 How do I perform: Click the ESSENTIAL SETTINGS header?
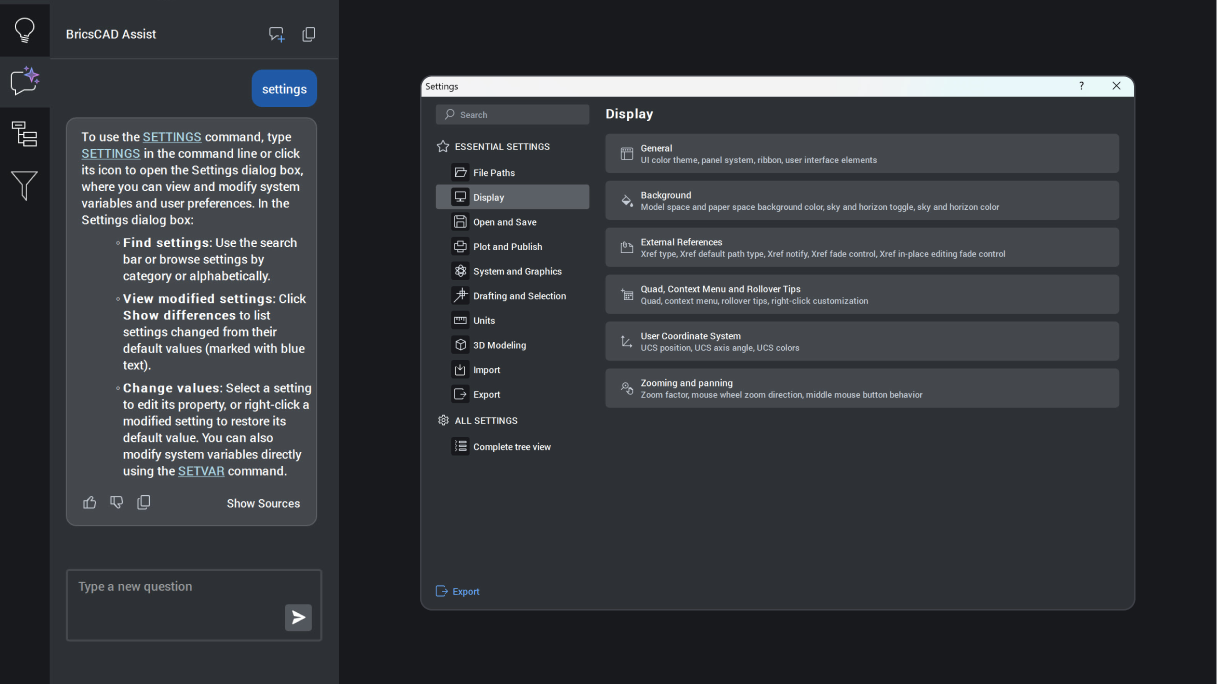tap(502, 146)
